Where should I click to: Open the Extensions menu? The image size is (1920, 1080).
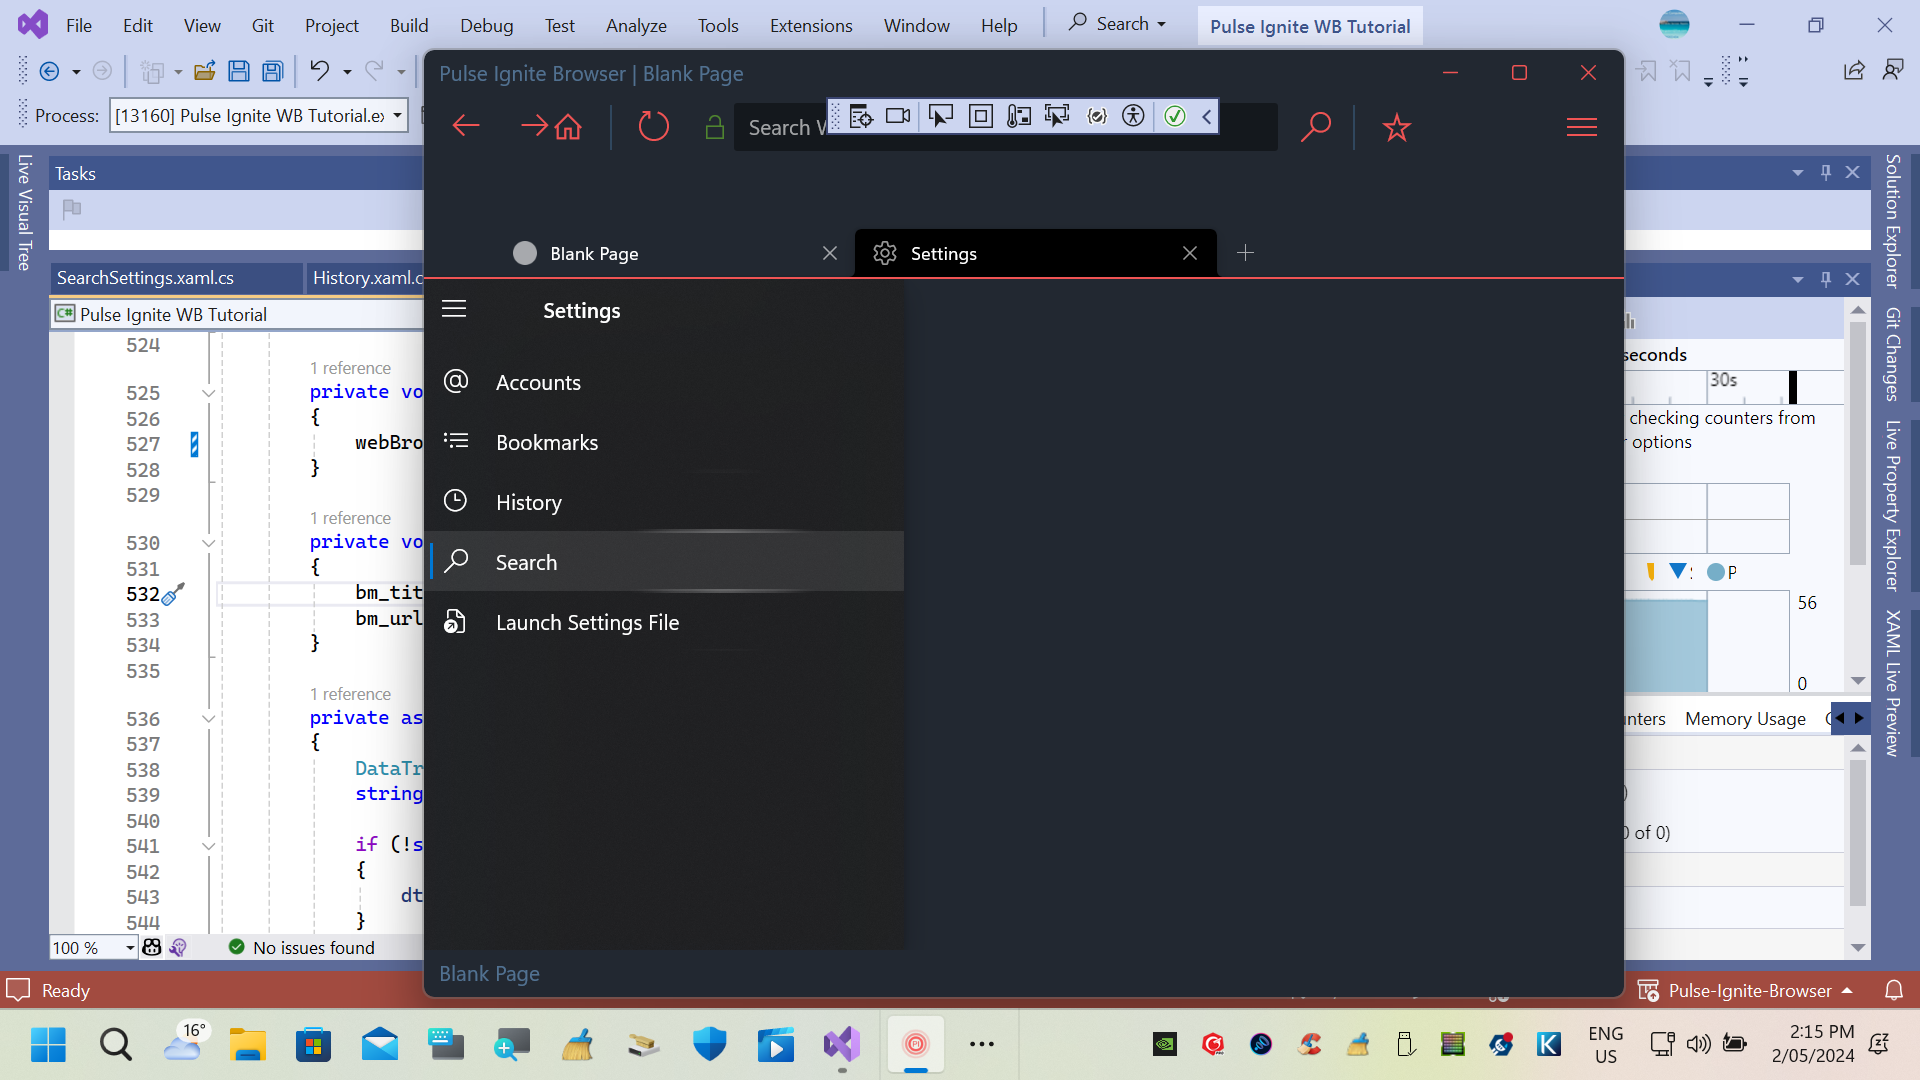pyautogui.click(x=810, y=26)
